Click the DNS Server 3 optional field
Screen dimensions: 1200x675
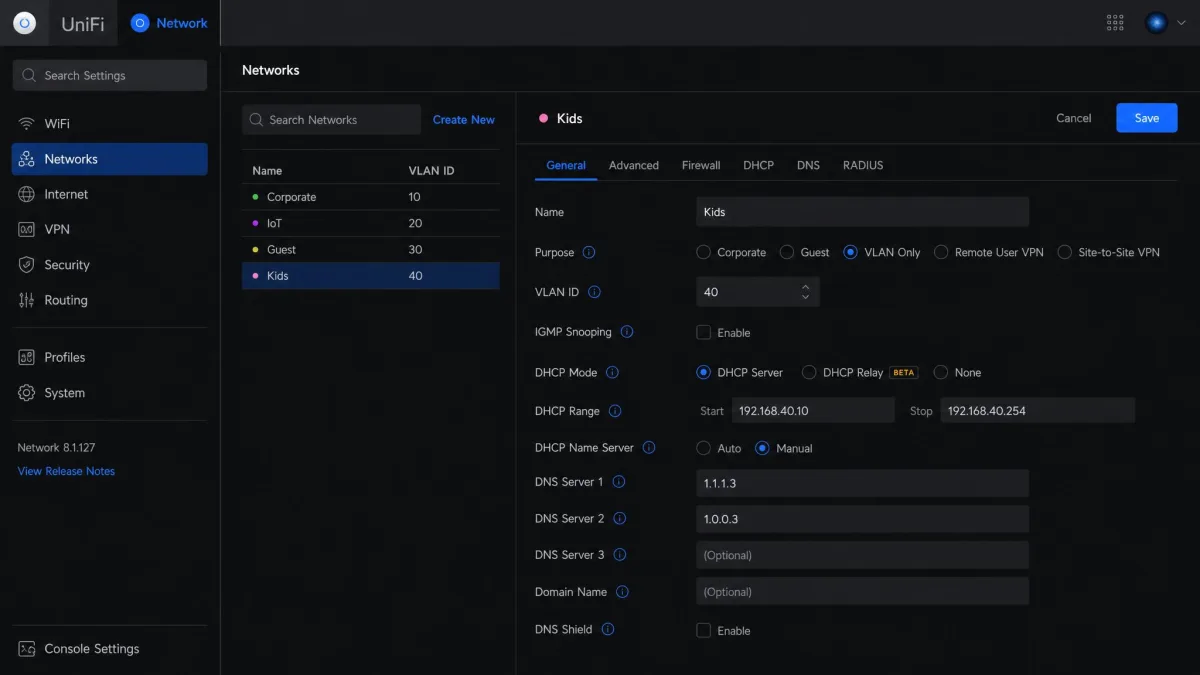point(863,555)
